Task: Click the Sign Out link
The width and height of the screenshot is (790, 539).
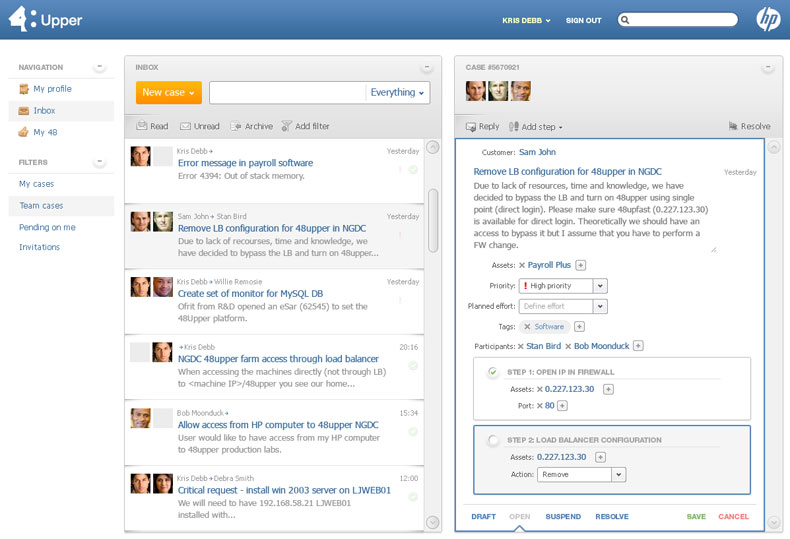Action: [x=583, y=21]
